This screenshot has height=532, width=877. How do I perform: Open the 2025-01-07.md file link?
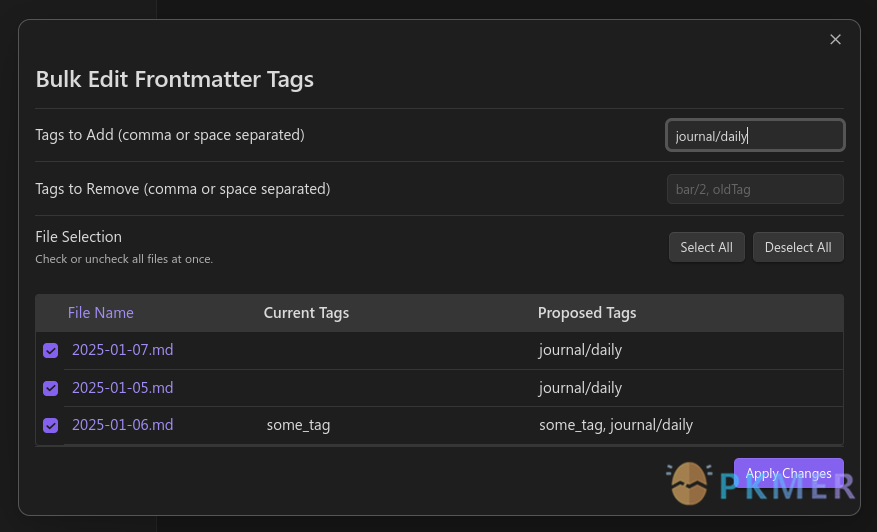click(122, 350)
